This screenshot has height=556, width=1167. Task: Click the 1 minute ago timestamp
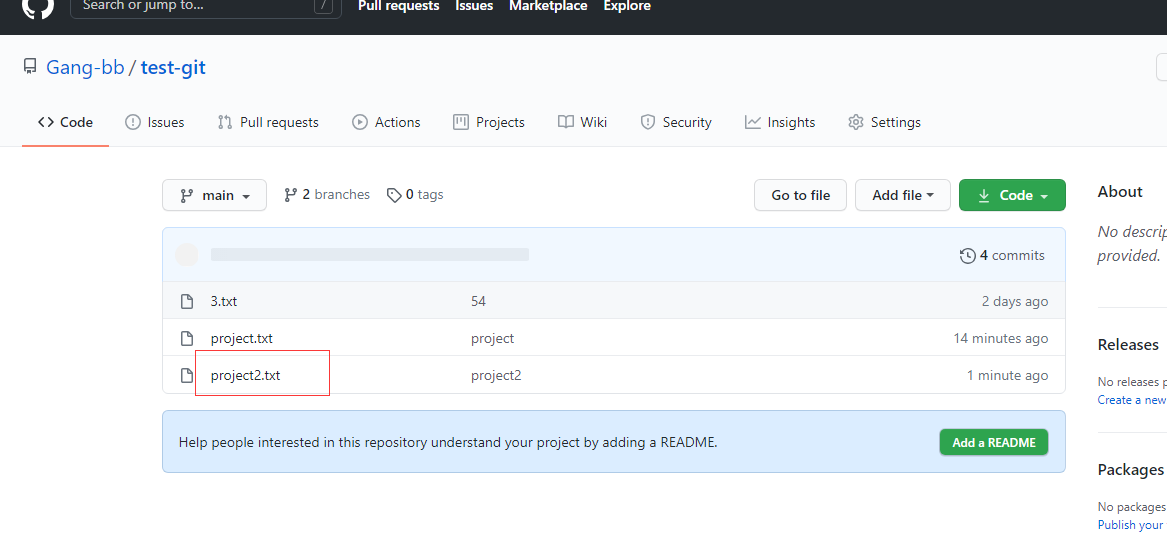click(1008, 376)
